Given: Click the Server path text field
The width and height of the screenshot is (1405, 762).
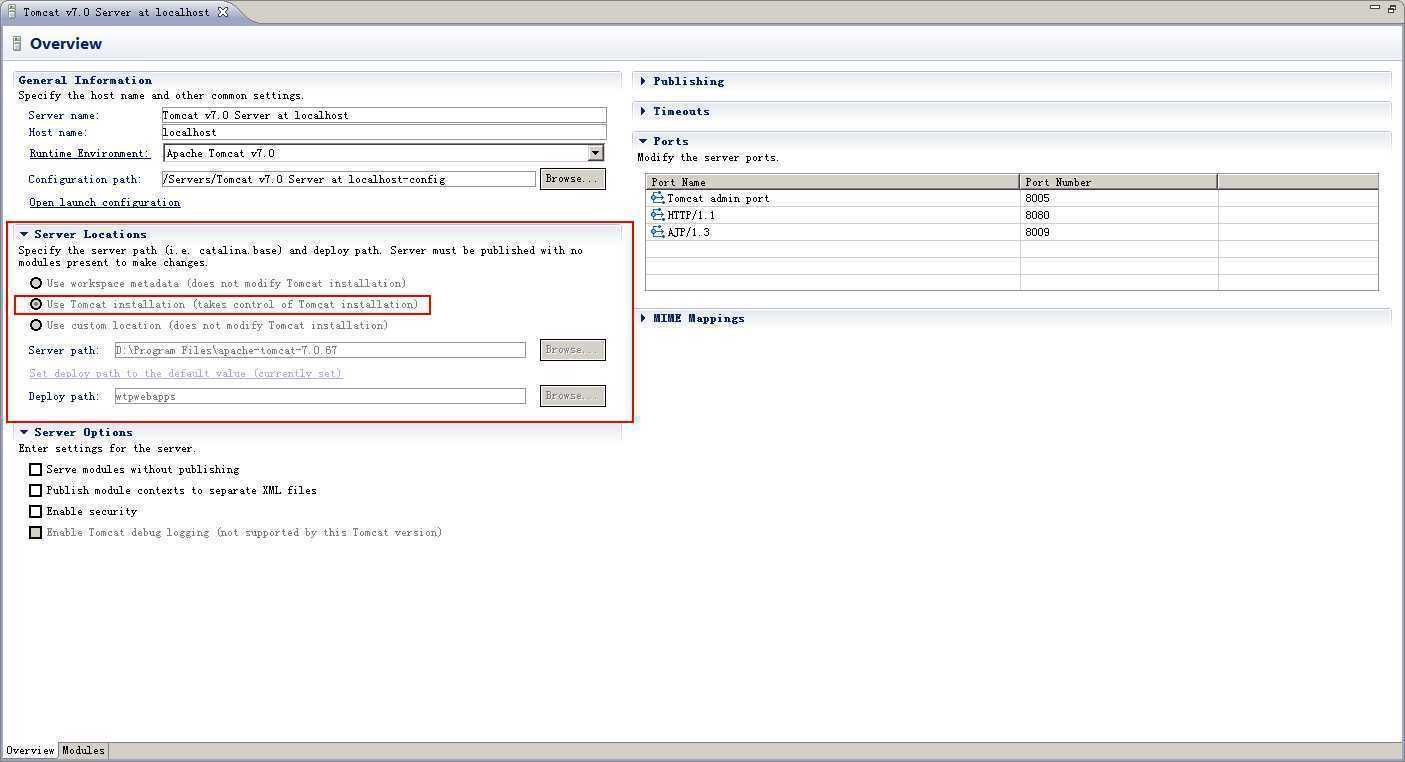Looking at the screenshot, I should tap(319, 350).
